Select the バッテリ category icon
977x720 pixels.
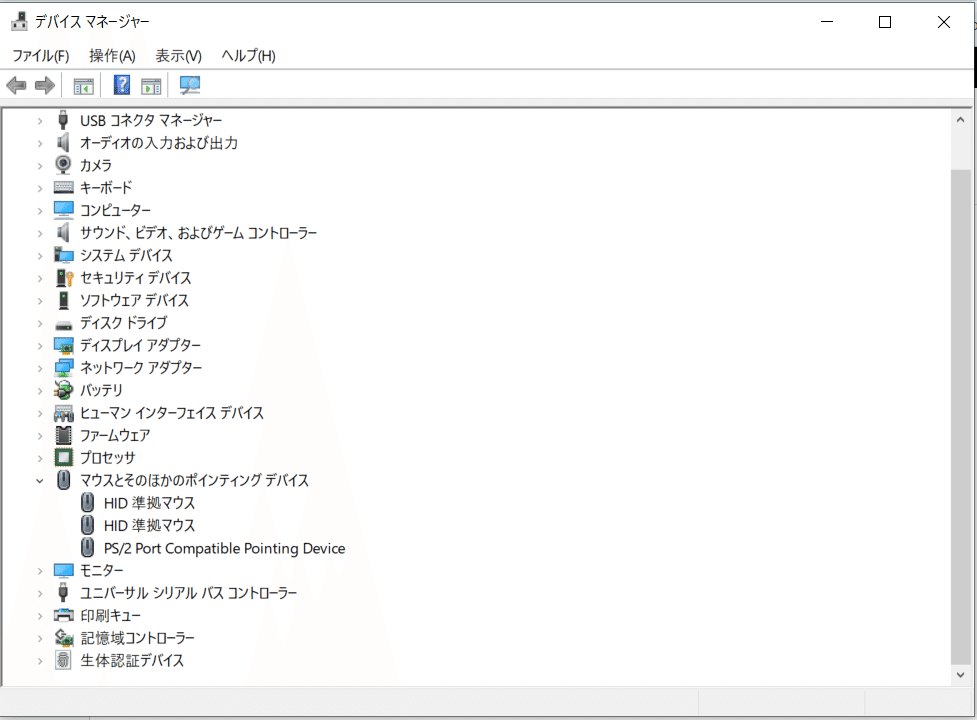[x=63, y=390]
